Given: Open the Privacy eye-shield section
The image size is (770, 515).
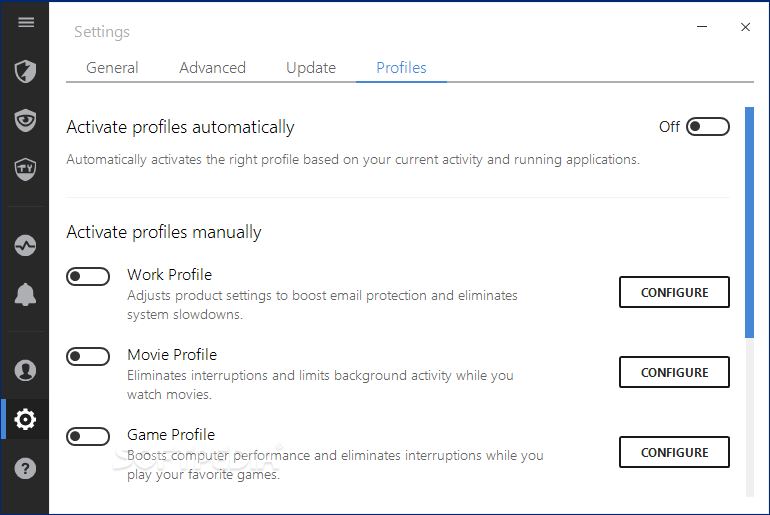Looking at the screenshot, I should tap(25, 120).
